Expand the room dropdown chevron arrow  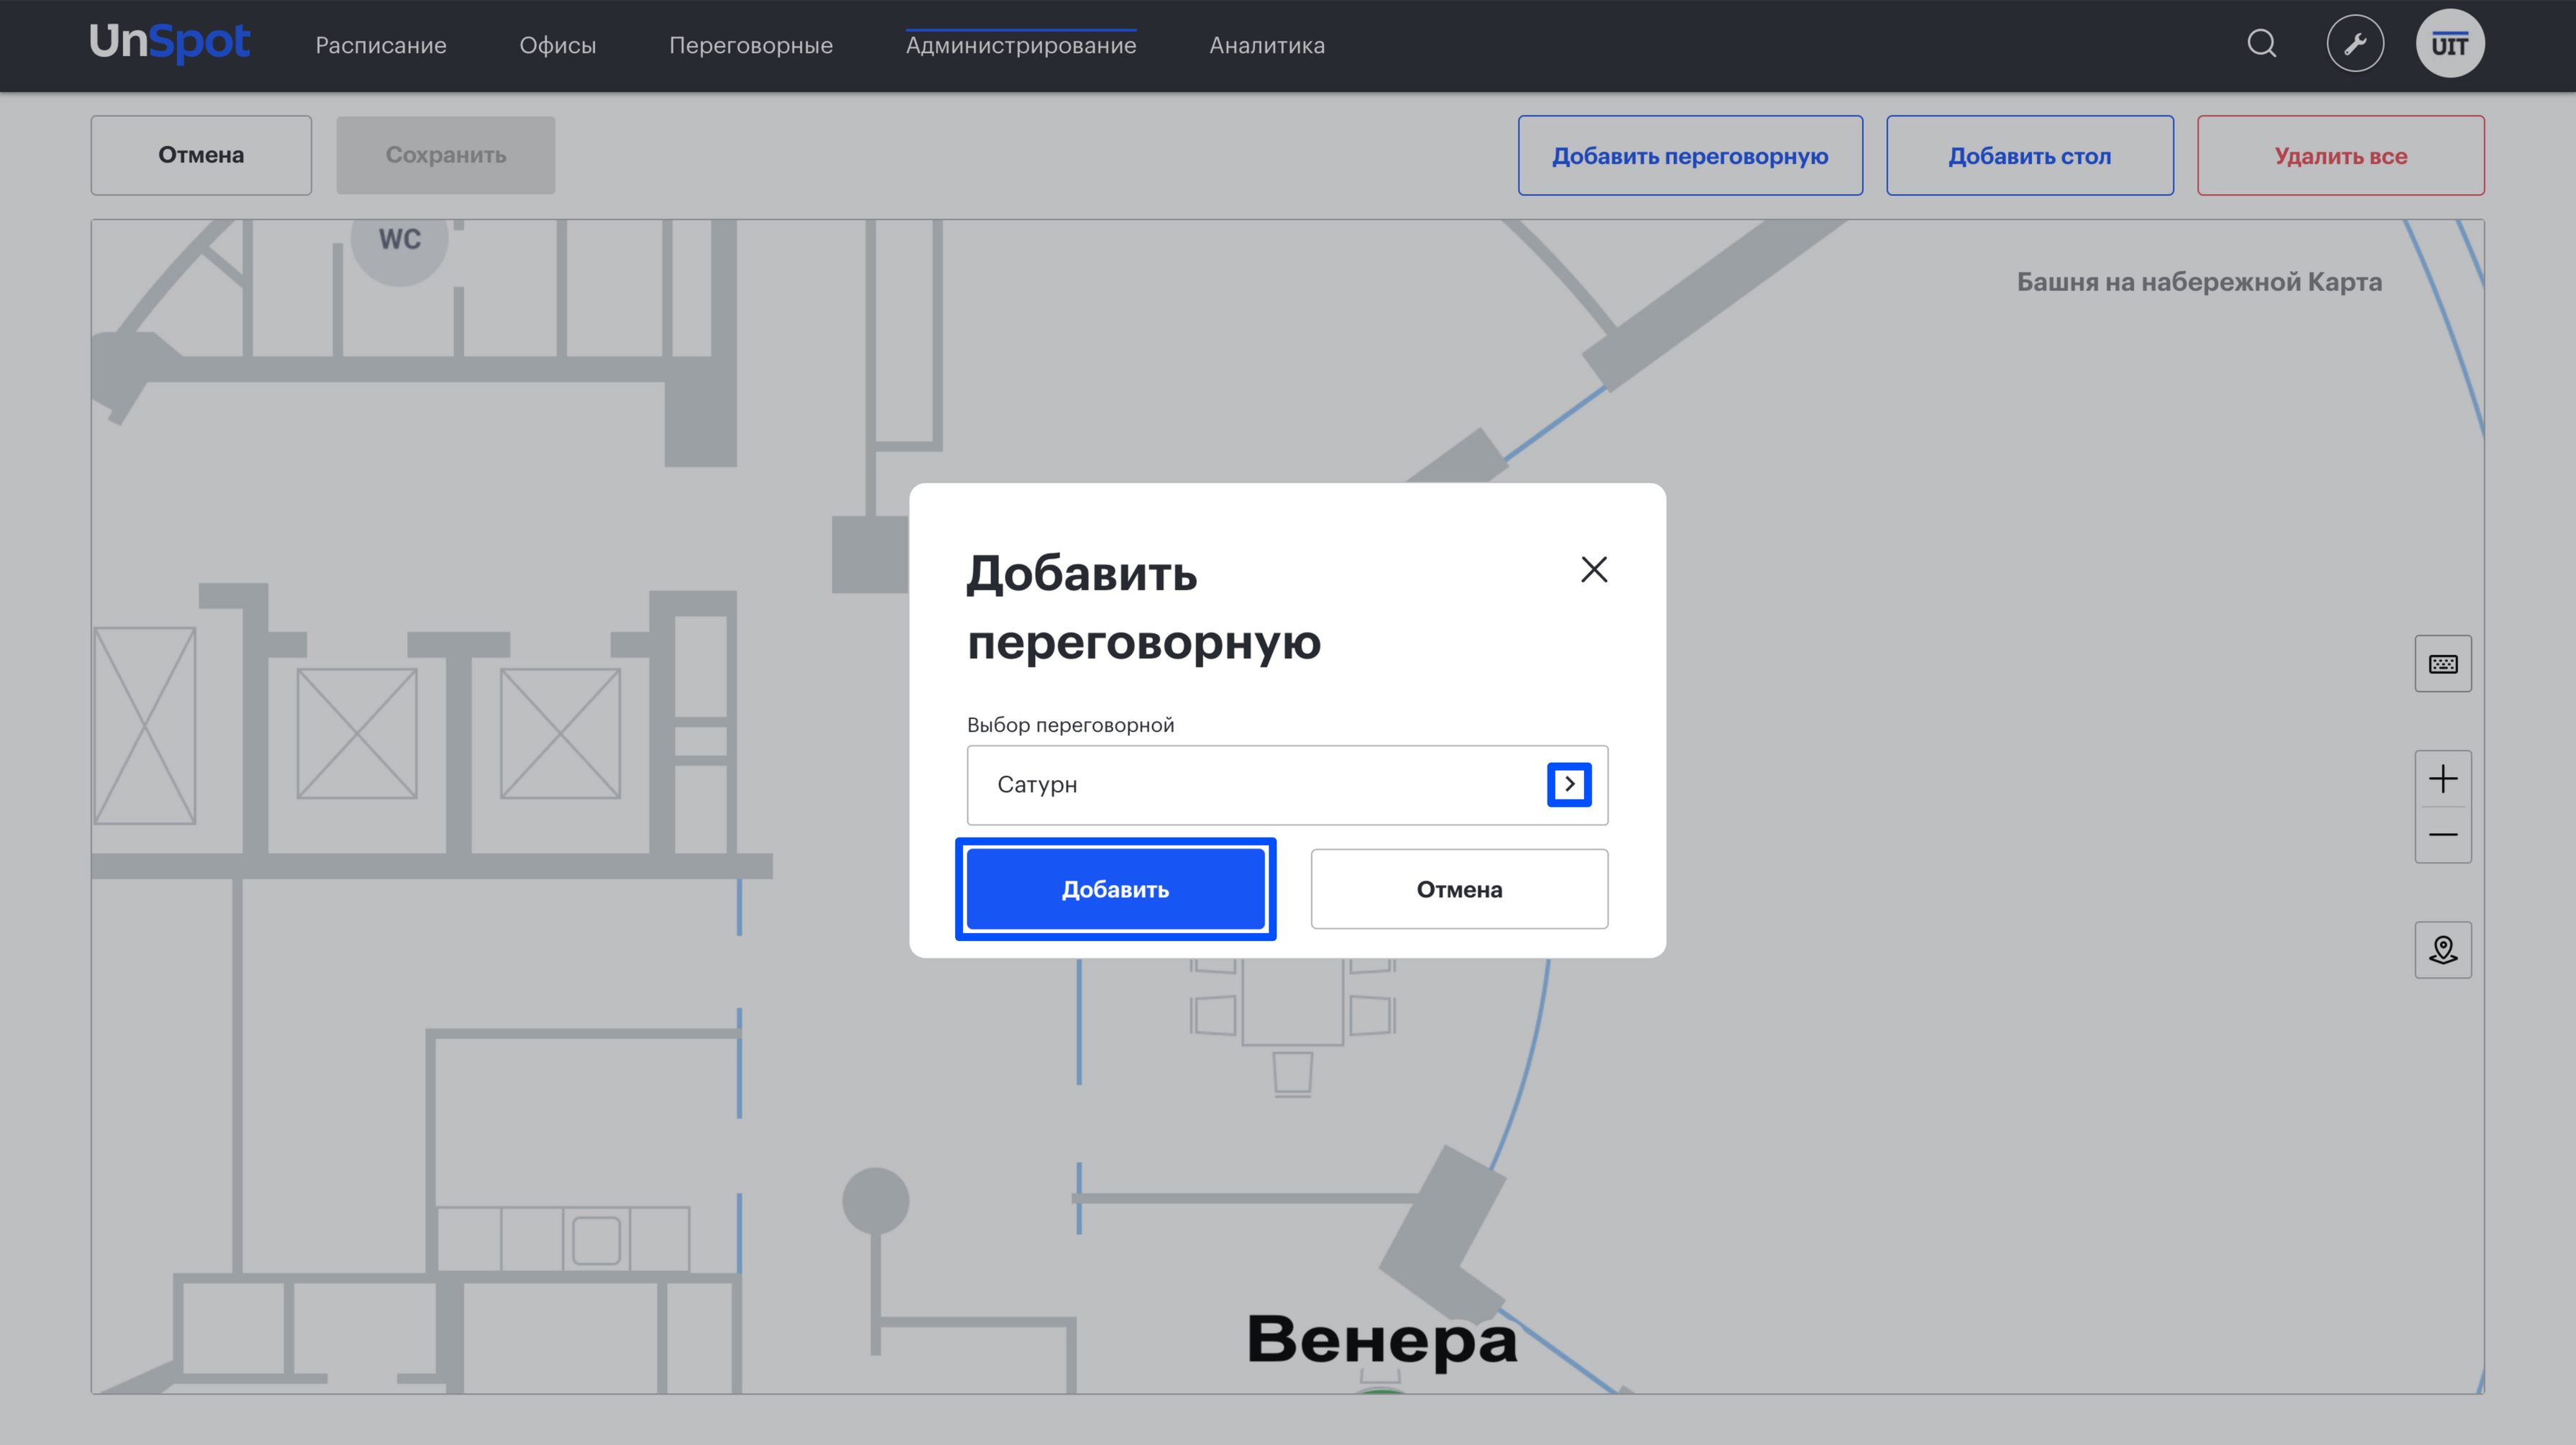click(x=1569, y=784)
